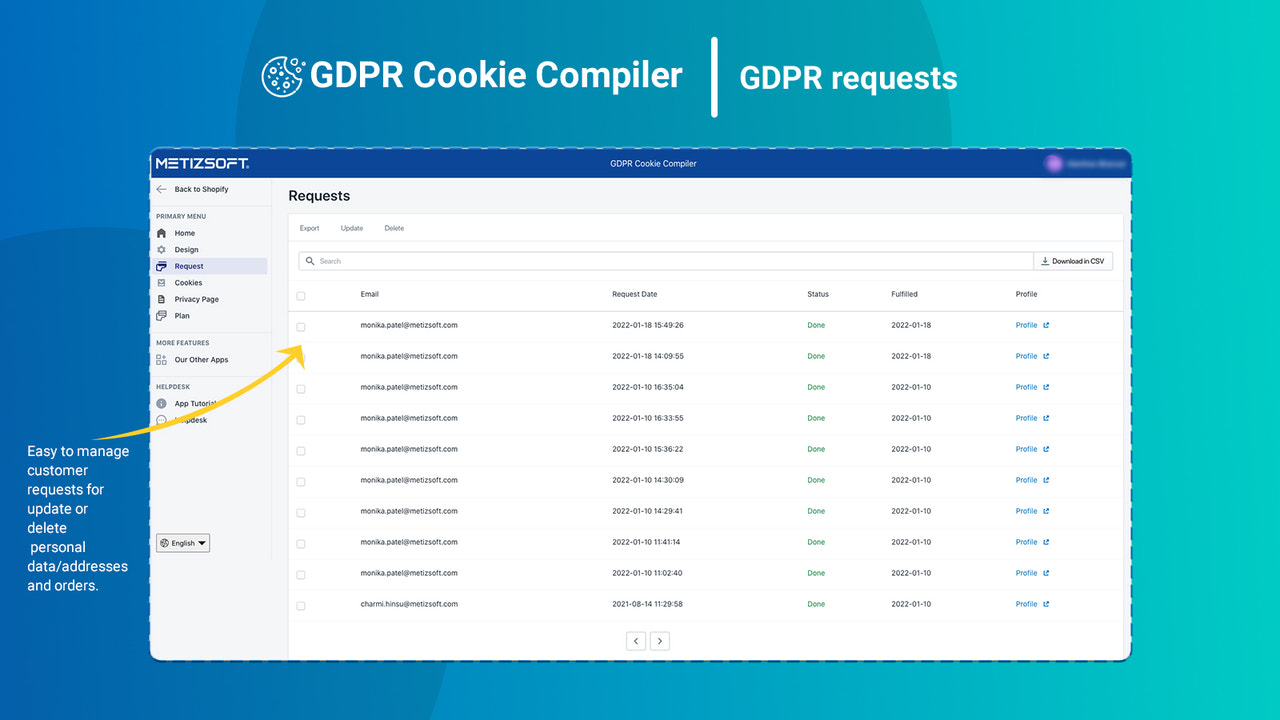Click the next-page chevron below the table
This screenshot has height=720, width=1280.
pyautogui.click(x=659, y=640)
